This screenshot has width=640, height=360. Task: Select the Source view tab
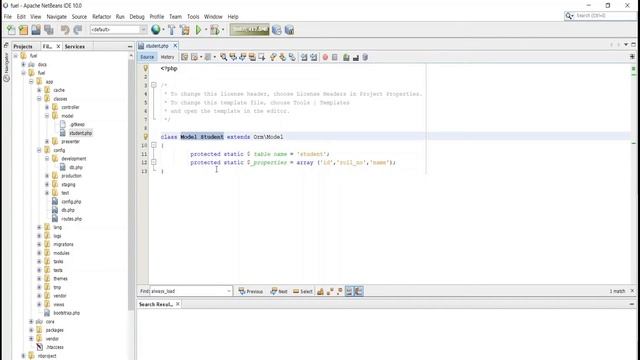click(x=147, y=57)
